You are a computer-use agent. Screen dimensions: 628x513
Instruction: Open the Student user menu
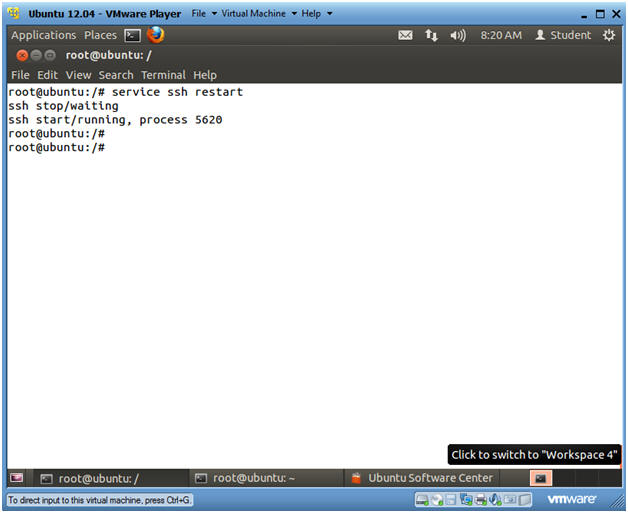click(x=563, y=35)
